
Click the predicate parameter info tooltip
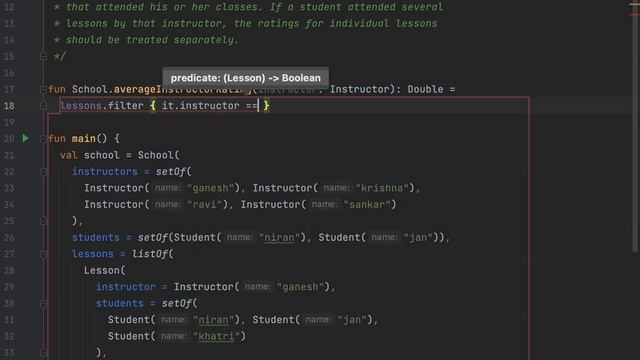point(245,78)
